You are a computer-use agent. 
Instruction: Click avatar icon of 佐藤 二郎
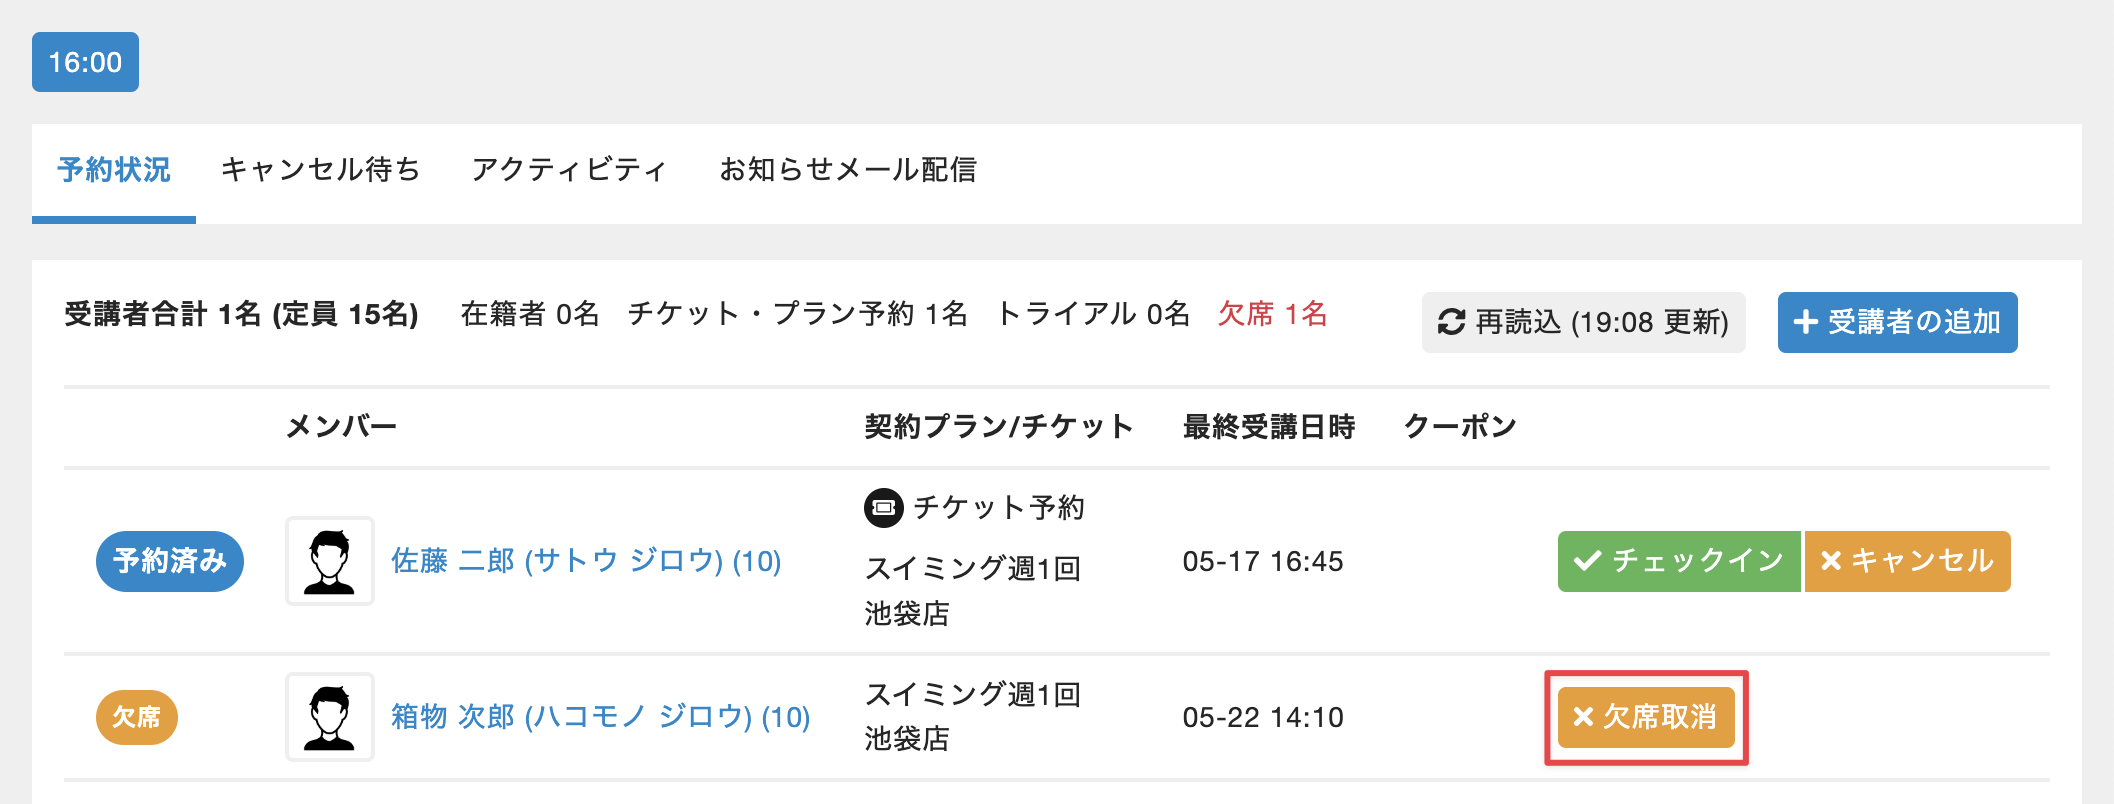(x=330, y=561)
